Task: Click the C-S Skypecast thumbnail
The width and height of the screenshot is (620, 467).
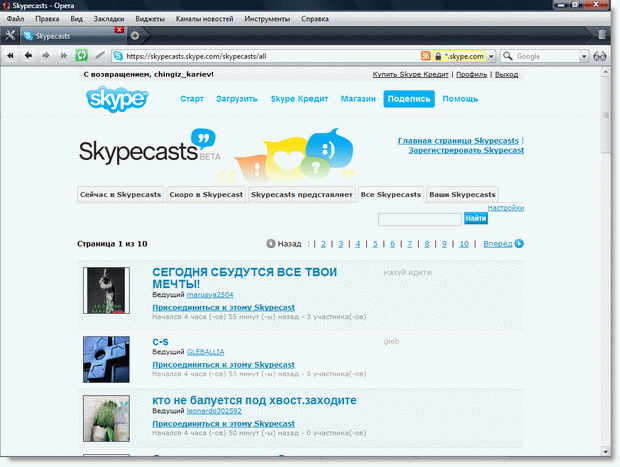Action: (x=106, y=359)
